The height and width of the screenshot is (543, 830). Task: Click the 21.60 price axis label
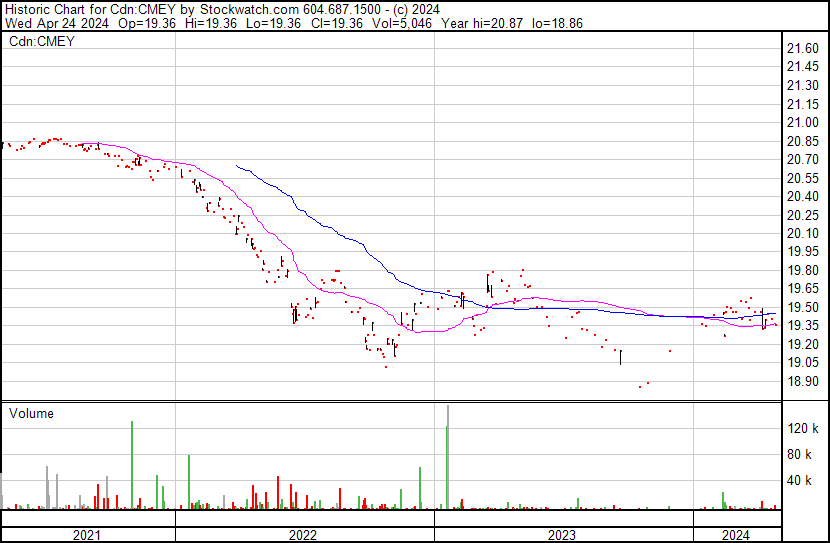click(x=802, y=48)
